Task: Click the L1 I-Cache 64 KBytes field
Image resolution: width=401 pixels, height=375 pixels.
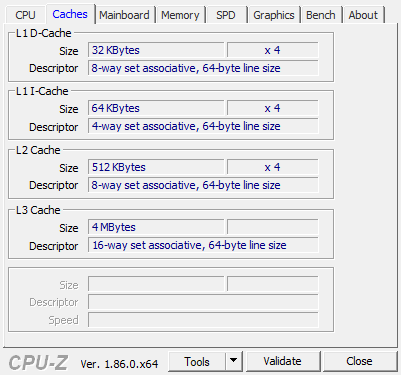Action: [156, 108]
